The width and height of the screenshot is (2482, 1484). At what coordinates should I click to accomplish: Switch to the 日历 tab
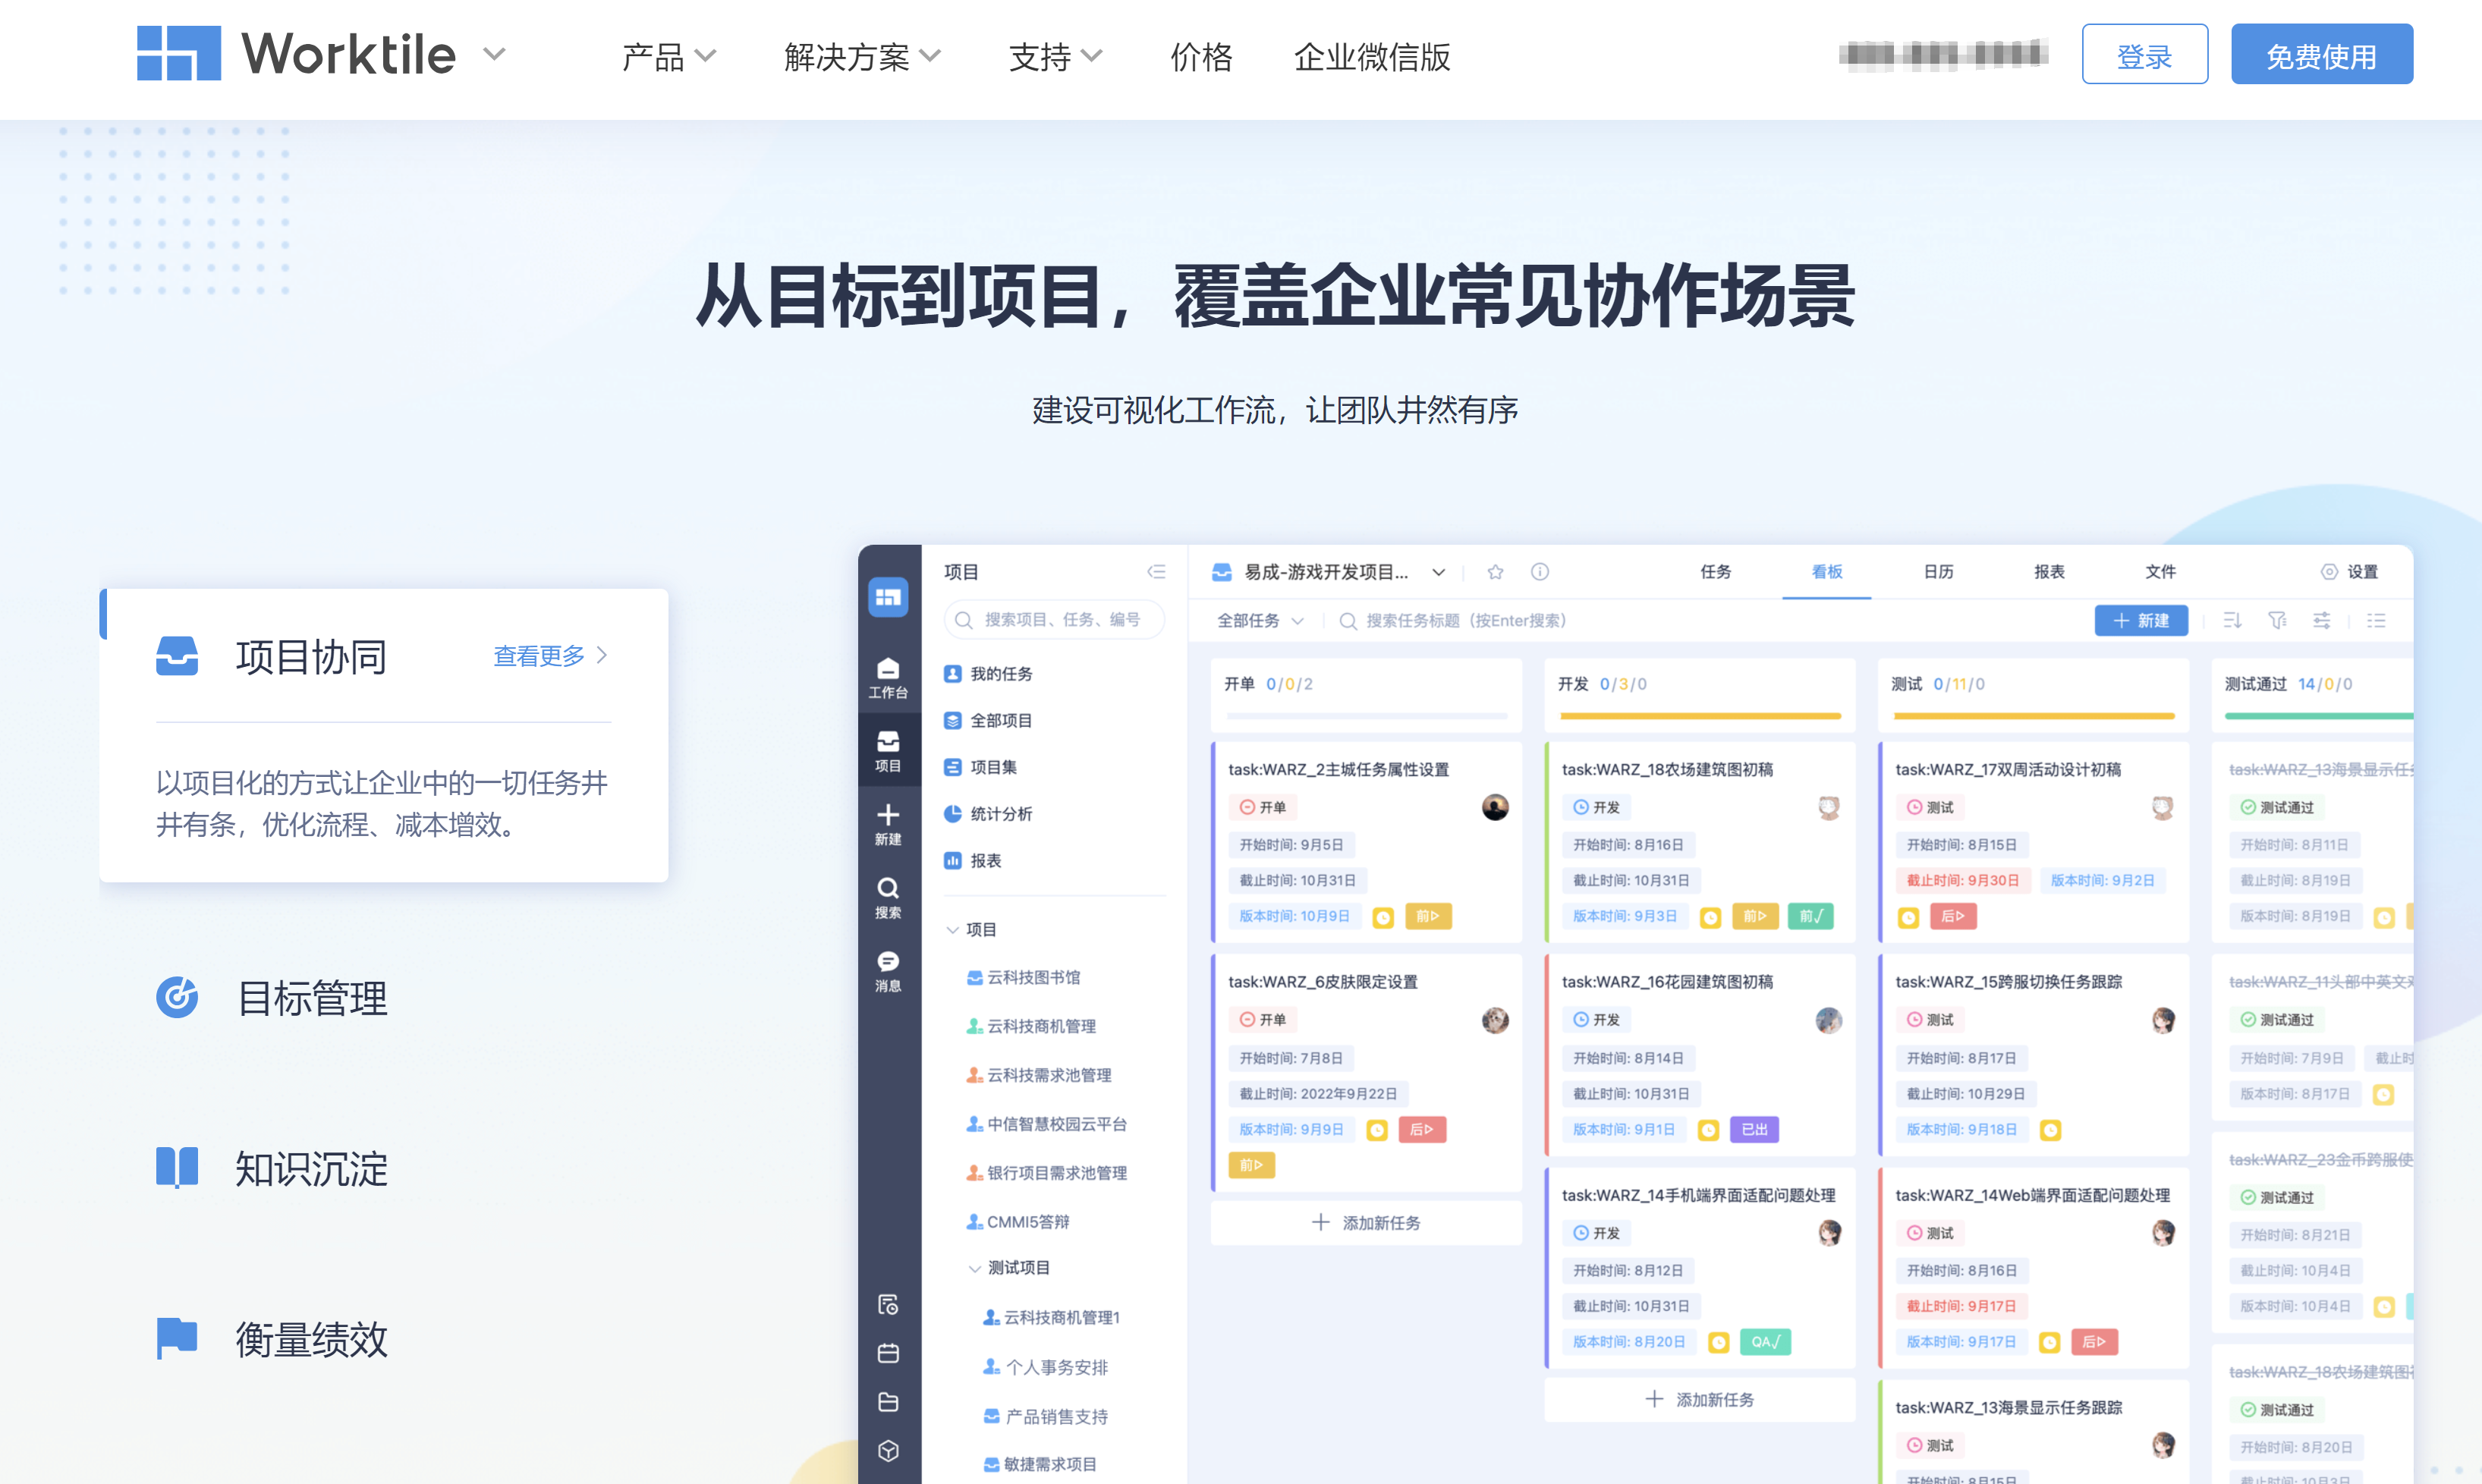(1938, 572)
